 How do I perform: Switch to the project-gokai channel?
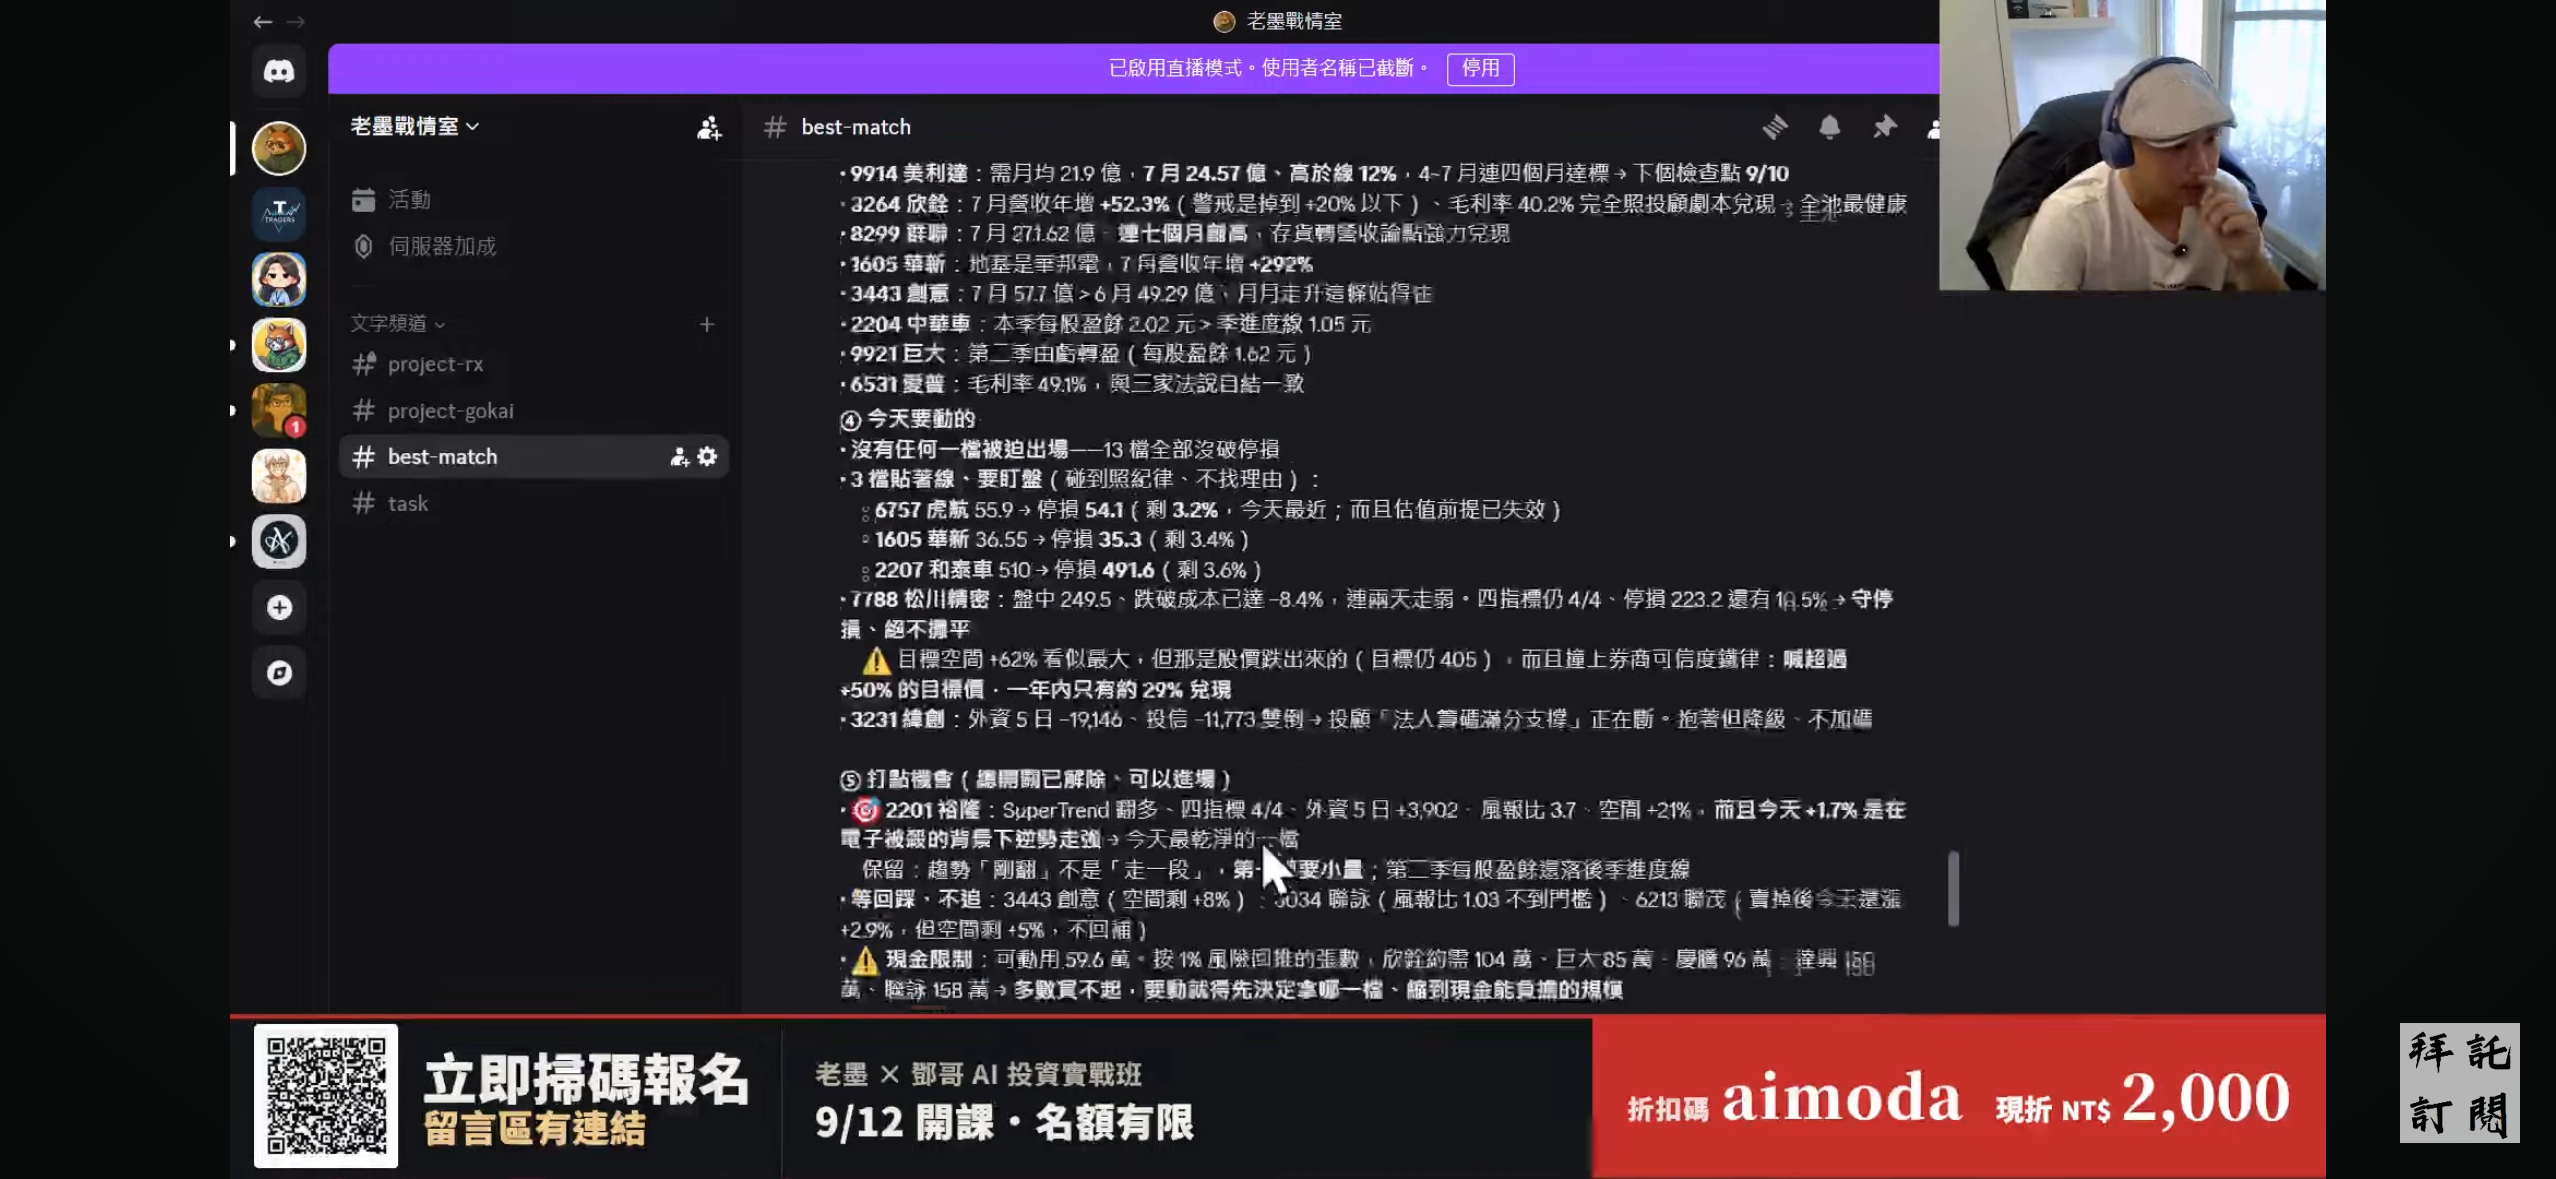click(534, 411)
